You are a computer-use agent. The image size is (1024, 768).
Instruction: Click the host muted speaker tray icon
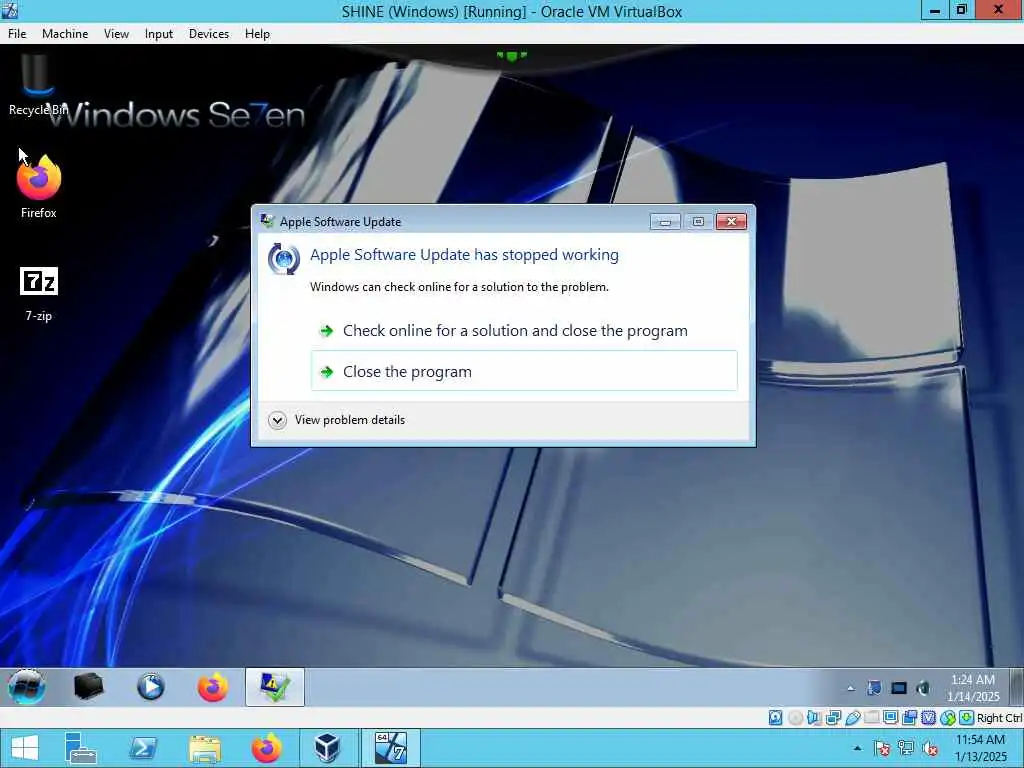coord(931,748)
